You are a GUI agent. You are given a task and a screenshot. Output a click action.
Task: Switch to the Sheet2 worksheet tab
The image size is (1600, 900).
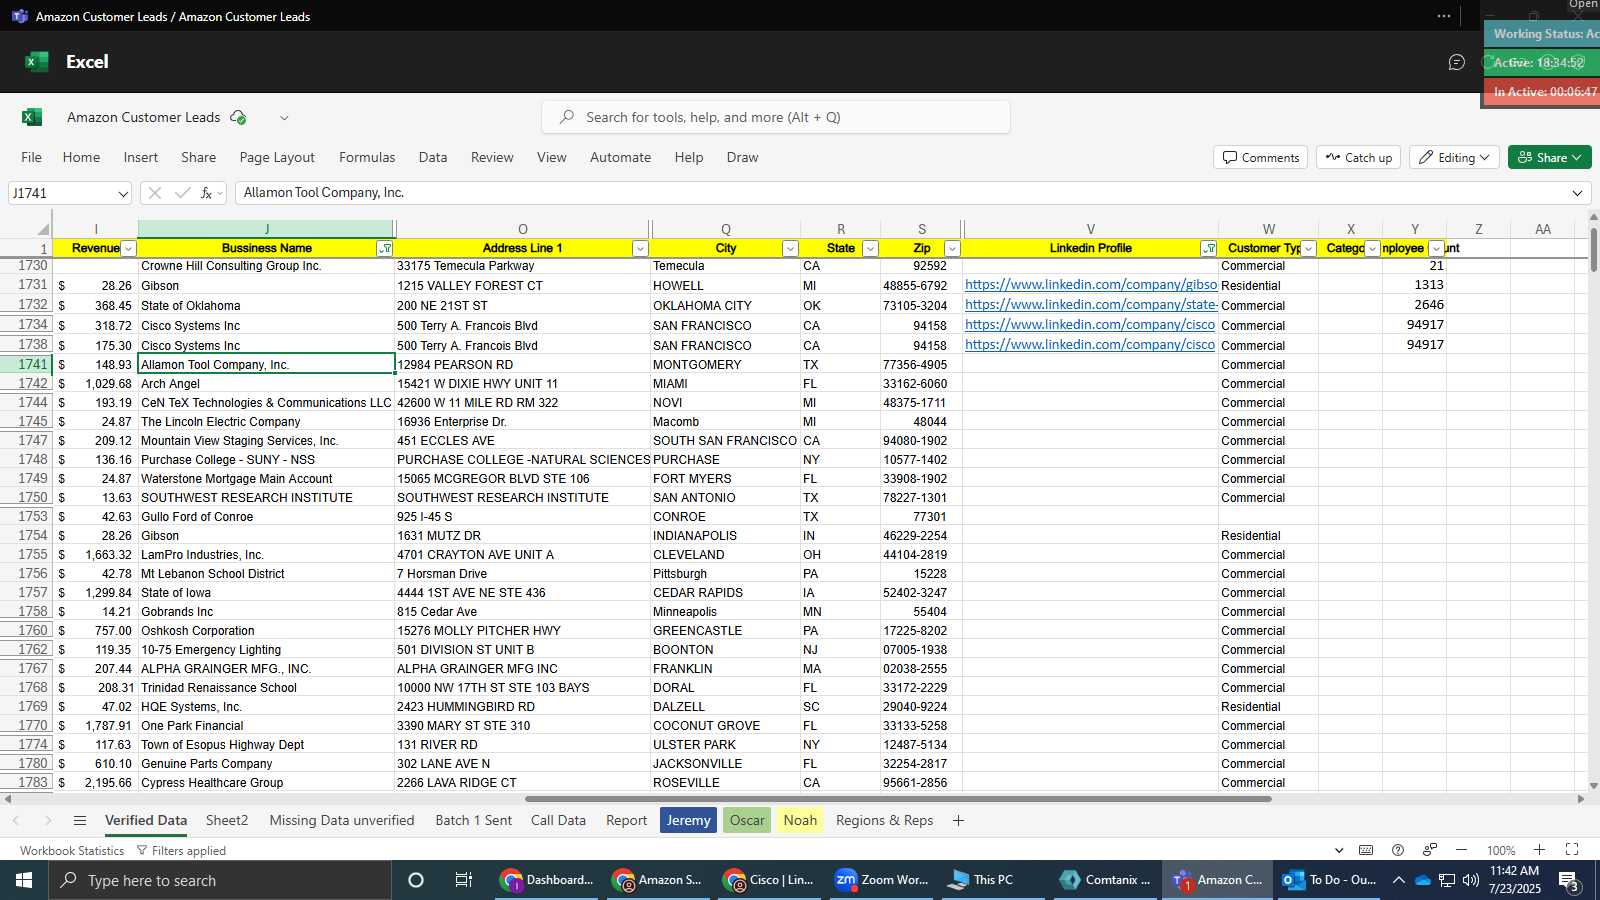click(227, 820)
